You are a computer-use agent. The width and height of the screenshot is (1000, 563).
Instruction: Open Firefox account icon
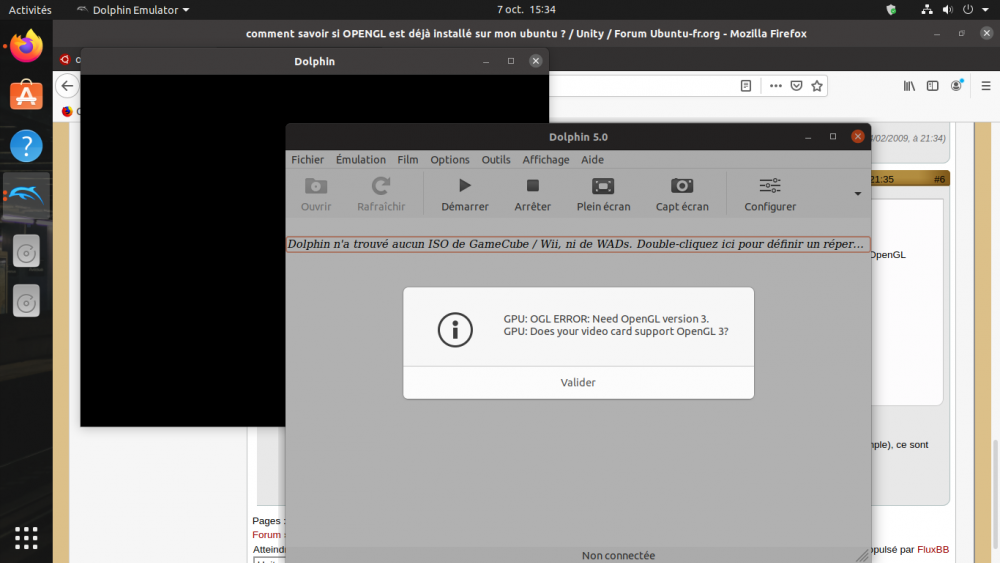(x=956, y=86)
